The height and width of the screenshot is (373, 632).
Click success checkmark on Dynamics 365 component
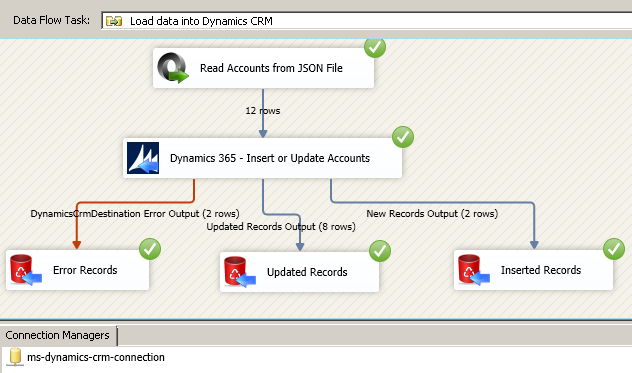[403, 137]
